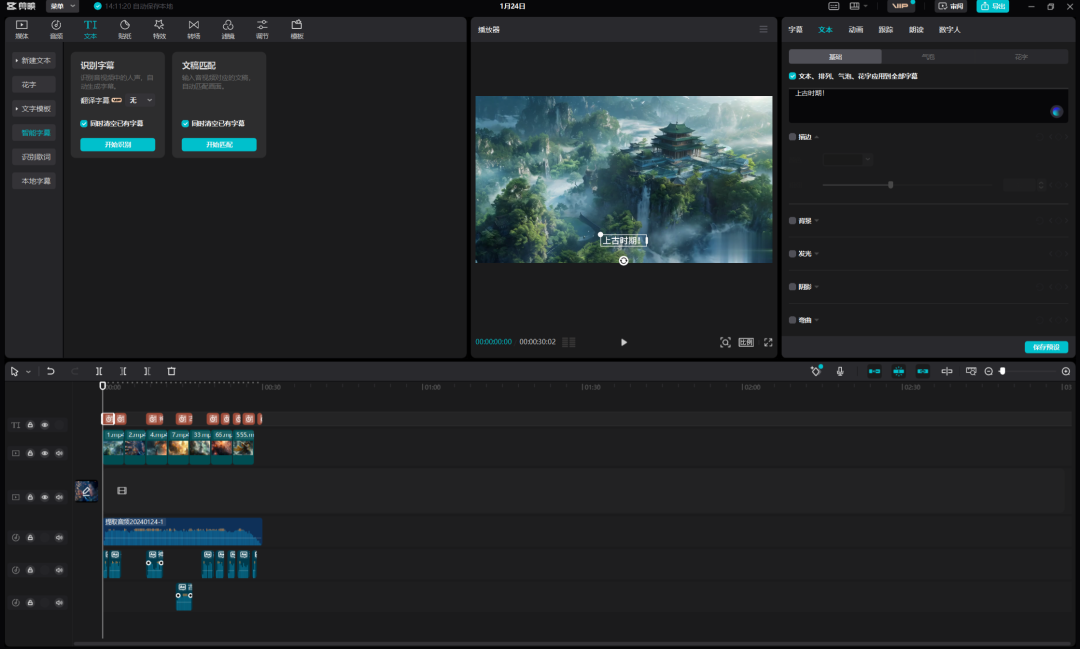
Task: Click the preview-axis align icon in timeline toolbar
Action: pyautogui.click(x=947, y=371)
